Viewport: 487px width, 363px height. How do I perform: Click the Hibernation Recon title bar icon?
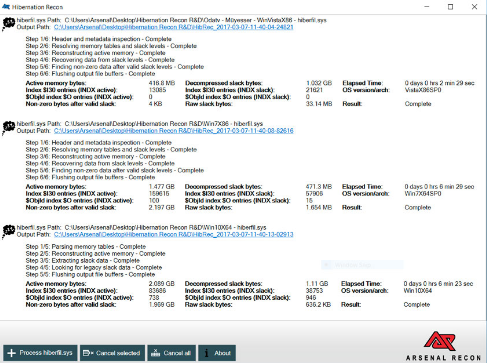(x=6, y=7)
